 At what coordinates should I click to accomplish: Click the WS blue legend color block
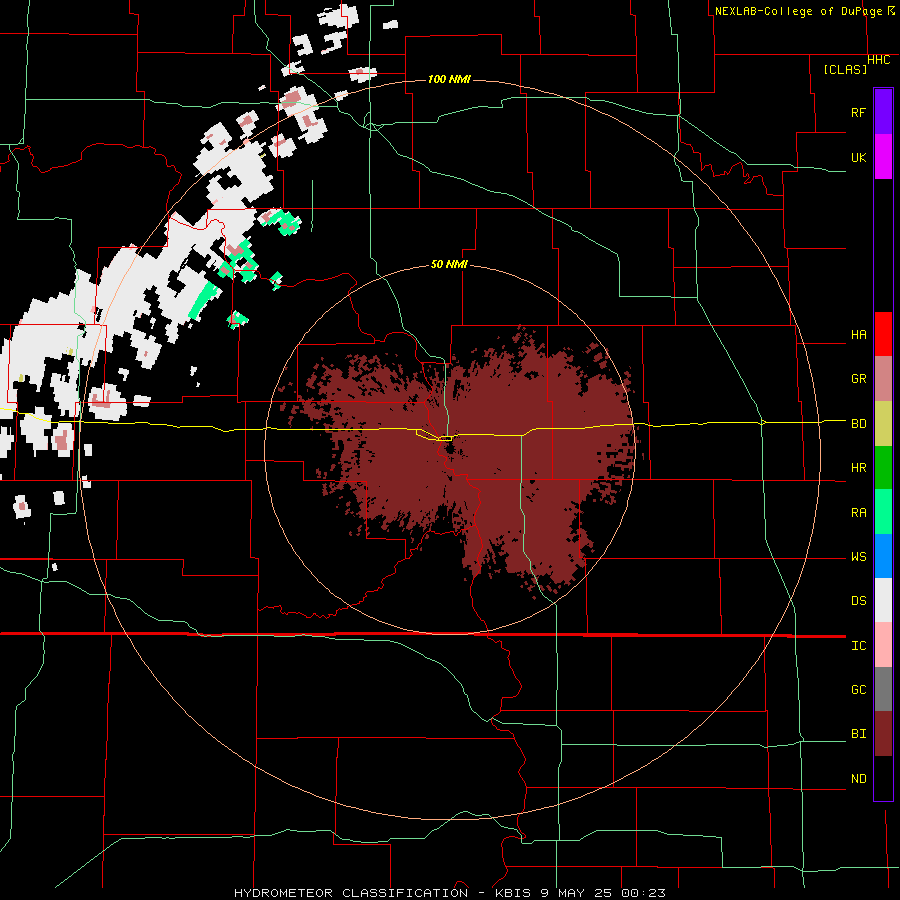(883, 556)
